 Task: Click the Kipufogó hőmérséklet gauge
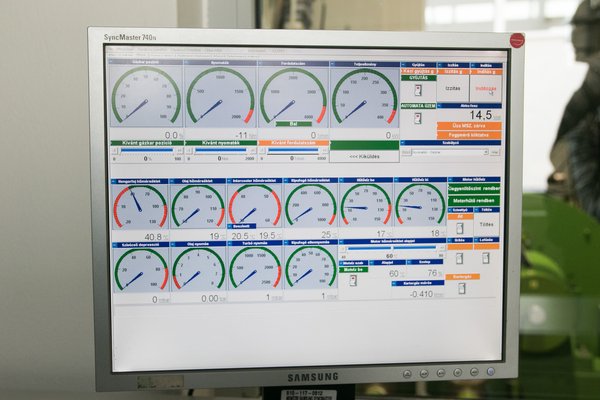(x=310, y=205)
